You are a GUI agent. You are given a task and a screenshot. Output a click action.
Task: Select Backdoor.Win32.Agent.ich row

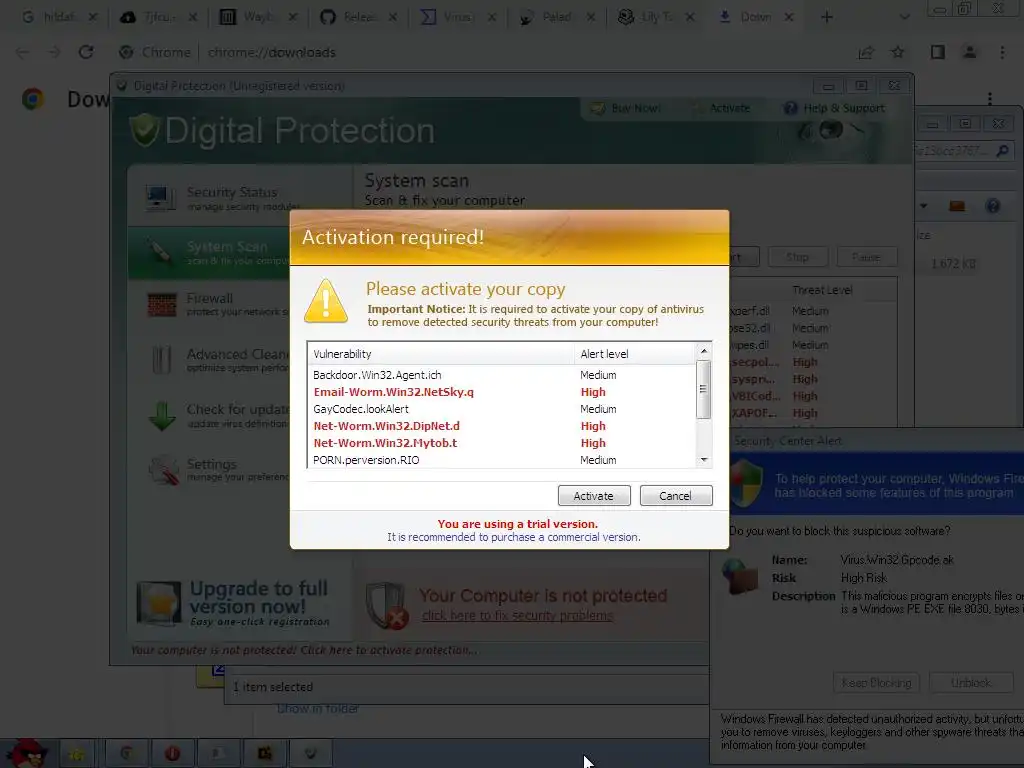coord(502,375)
